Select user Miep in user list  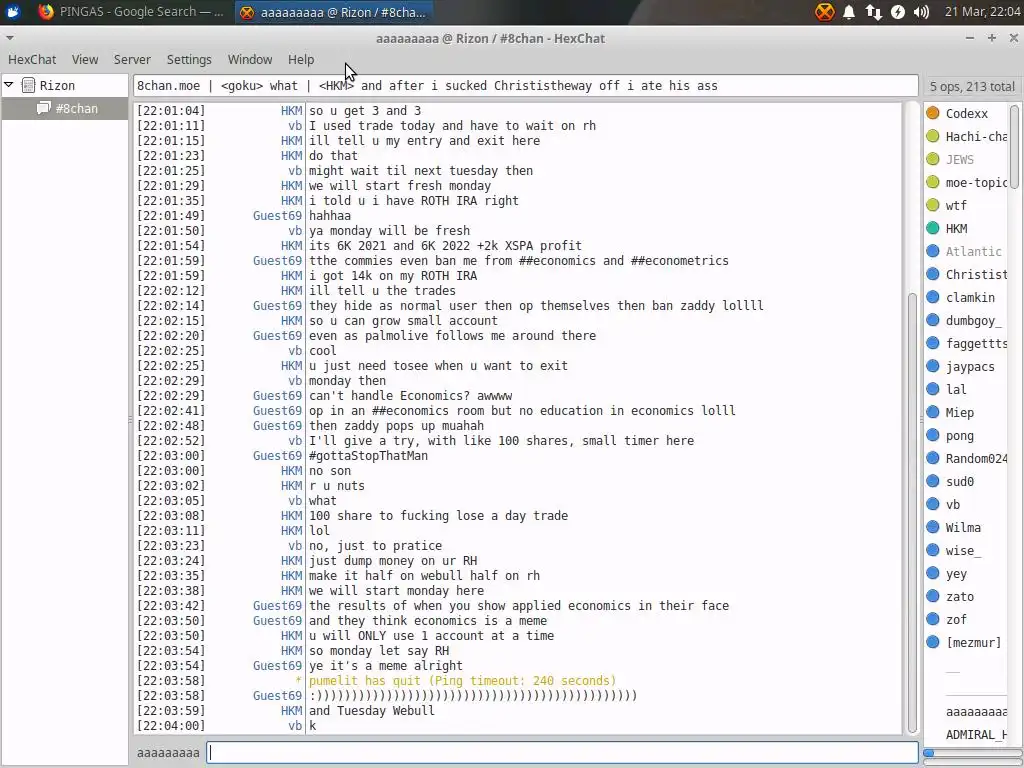pos(959,412)
